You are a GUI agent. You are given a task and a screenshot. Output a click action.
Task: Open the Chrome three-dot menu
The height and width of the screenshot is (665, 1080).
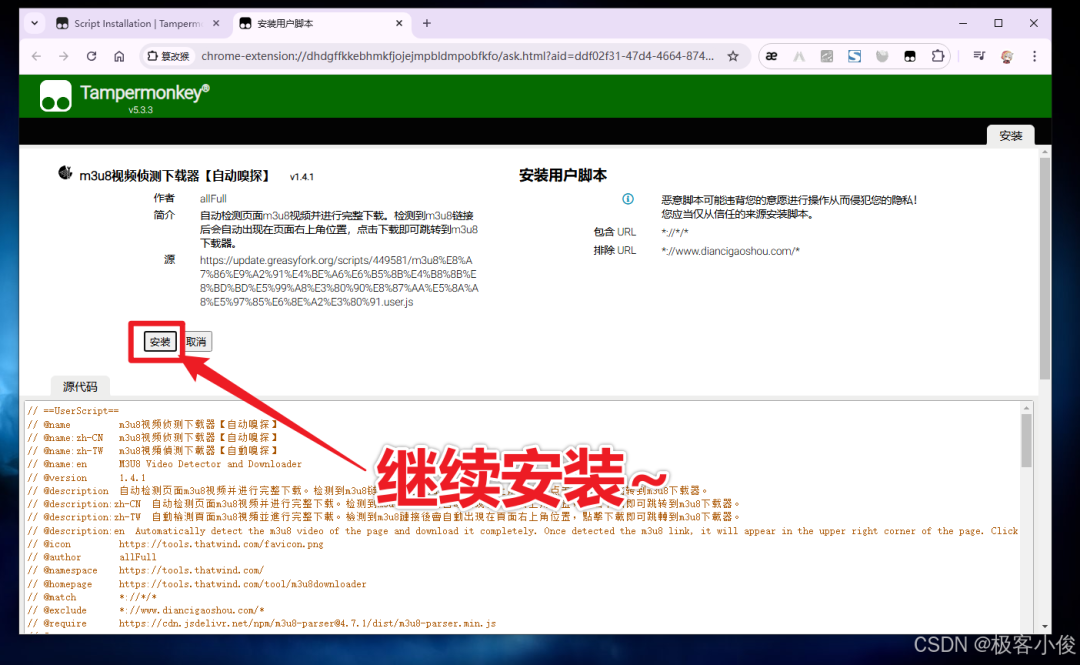(1035, 57)
